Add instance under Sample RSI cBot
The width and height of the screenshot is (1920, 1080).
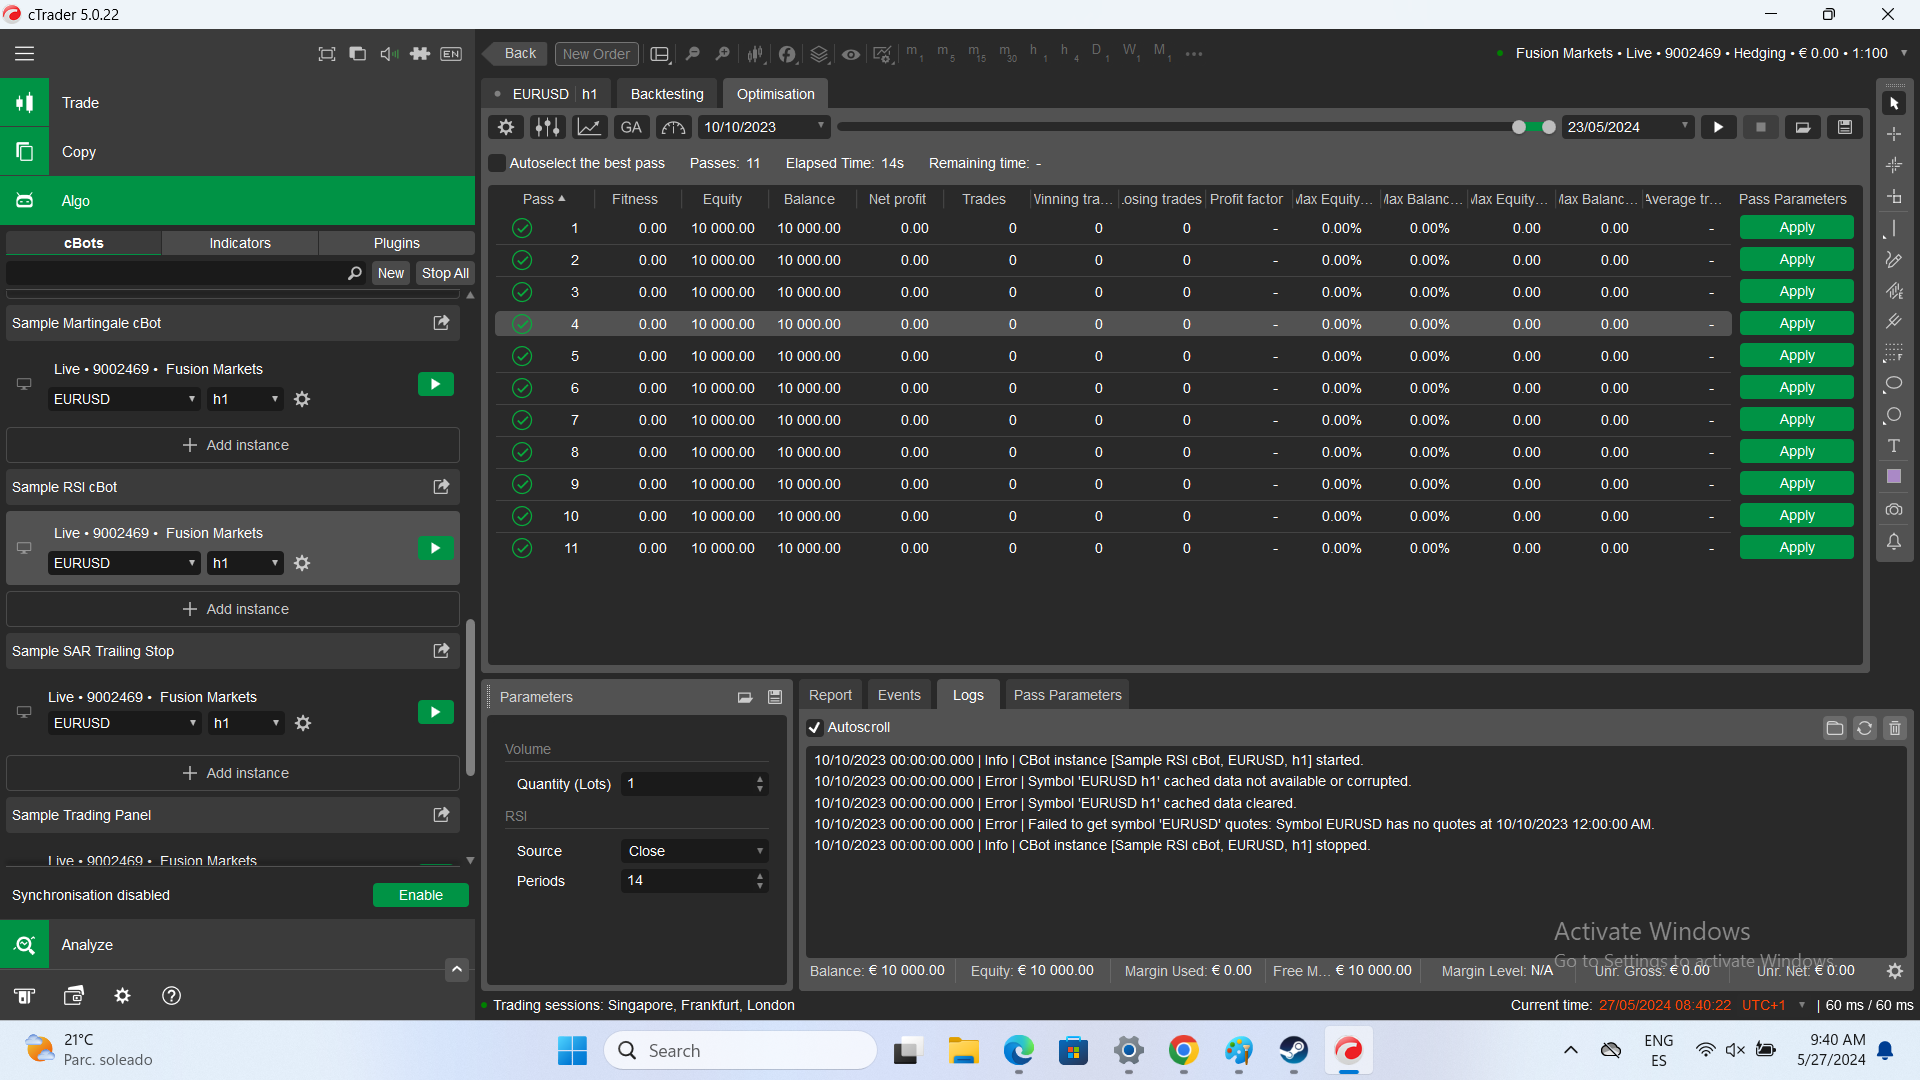click(x=233, y=609)
